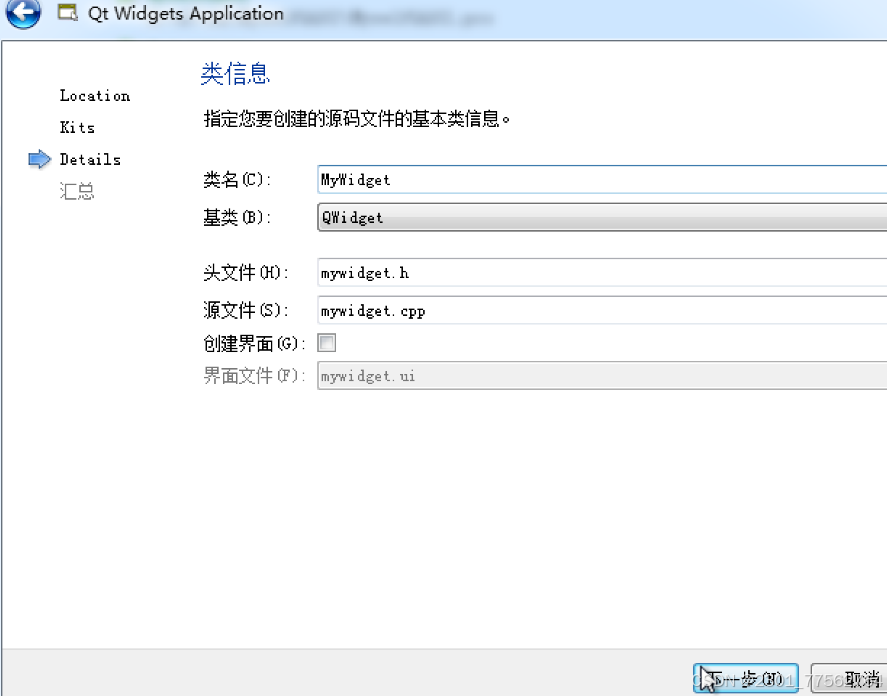Image resolution: width=887 pixels, height=696 pixels.
Task: Focus the 源文件 field with mywidget.cpp
Action: [x=602, y=311]
